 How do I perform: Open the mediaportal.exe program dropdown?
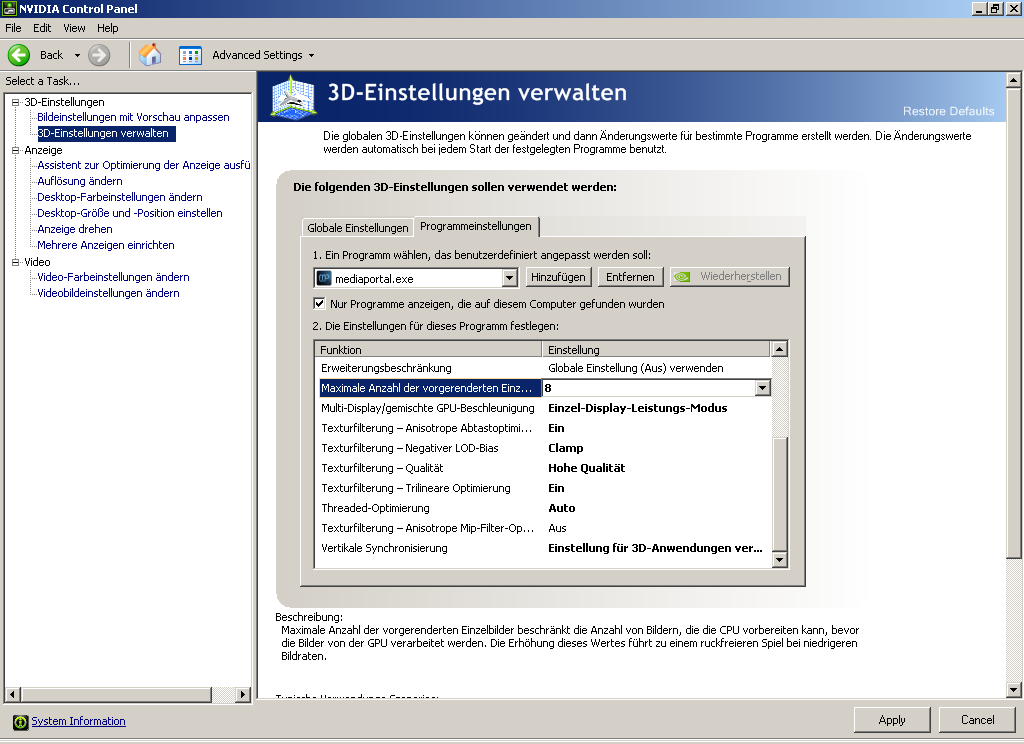(509, 278)
